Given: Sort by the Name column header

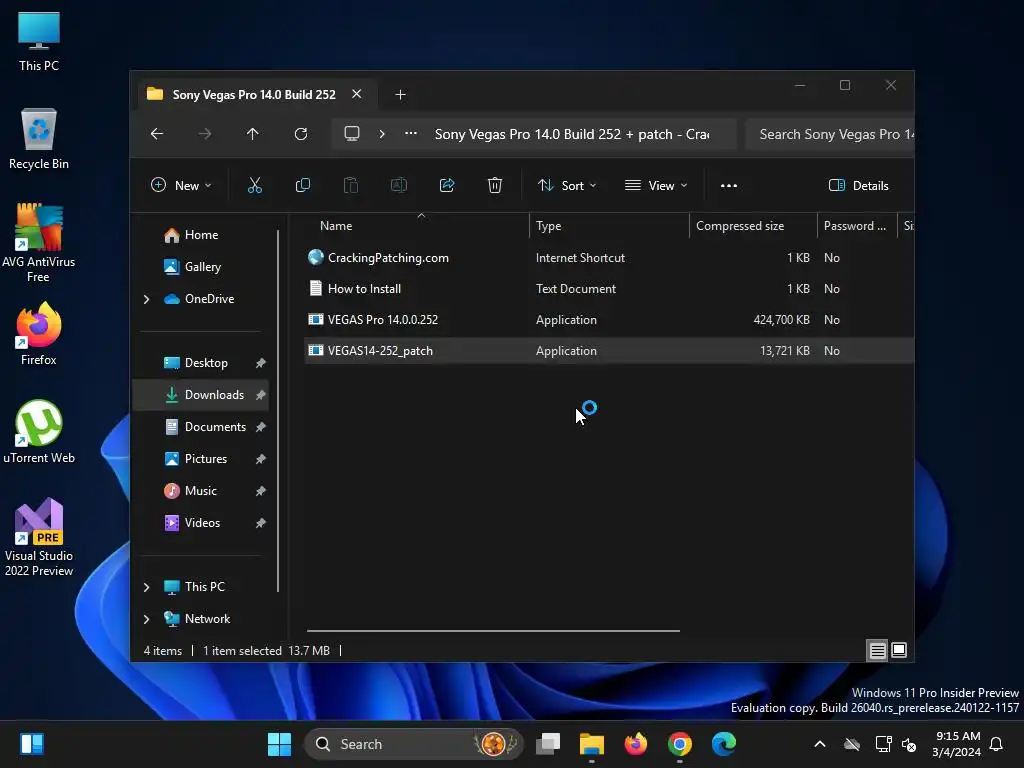Looking at the screenshot, I should click(417, 226).
